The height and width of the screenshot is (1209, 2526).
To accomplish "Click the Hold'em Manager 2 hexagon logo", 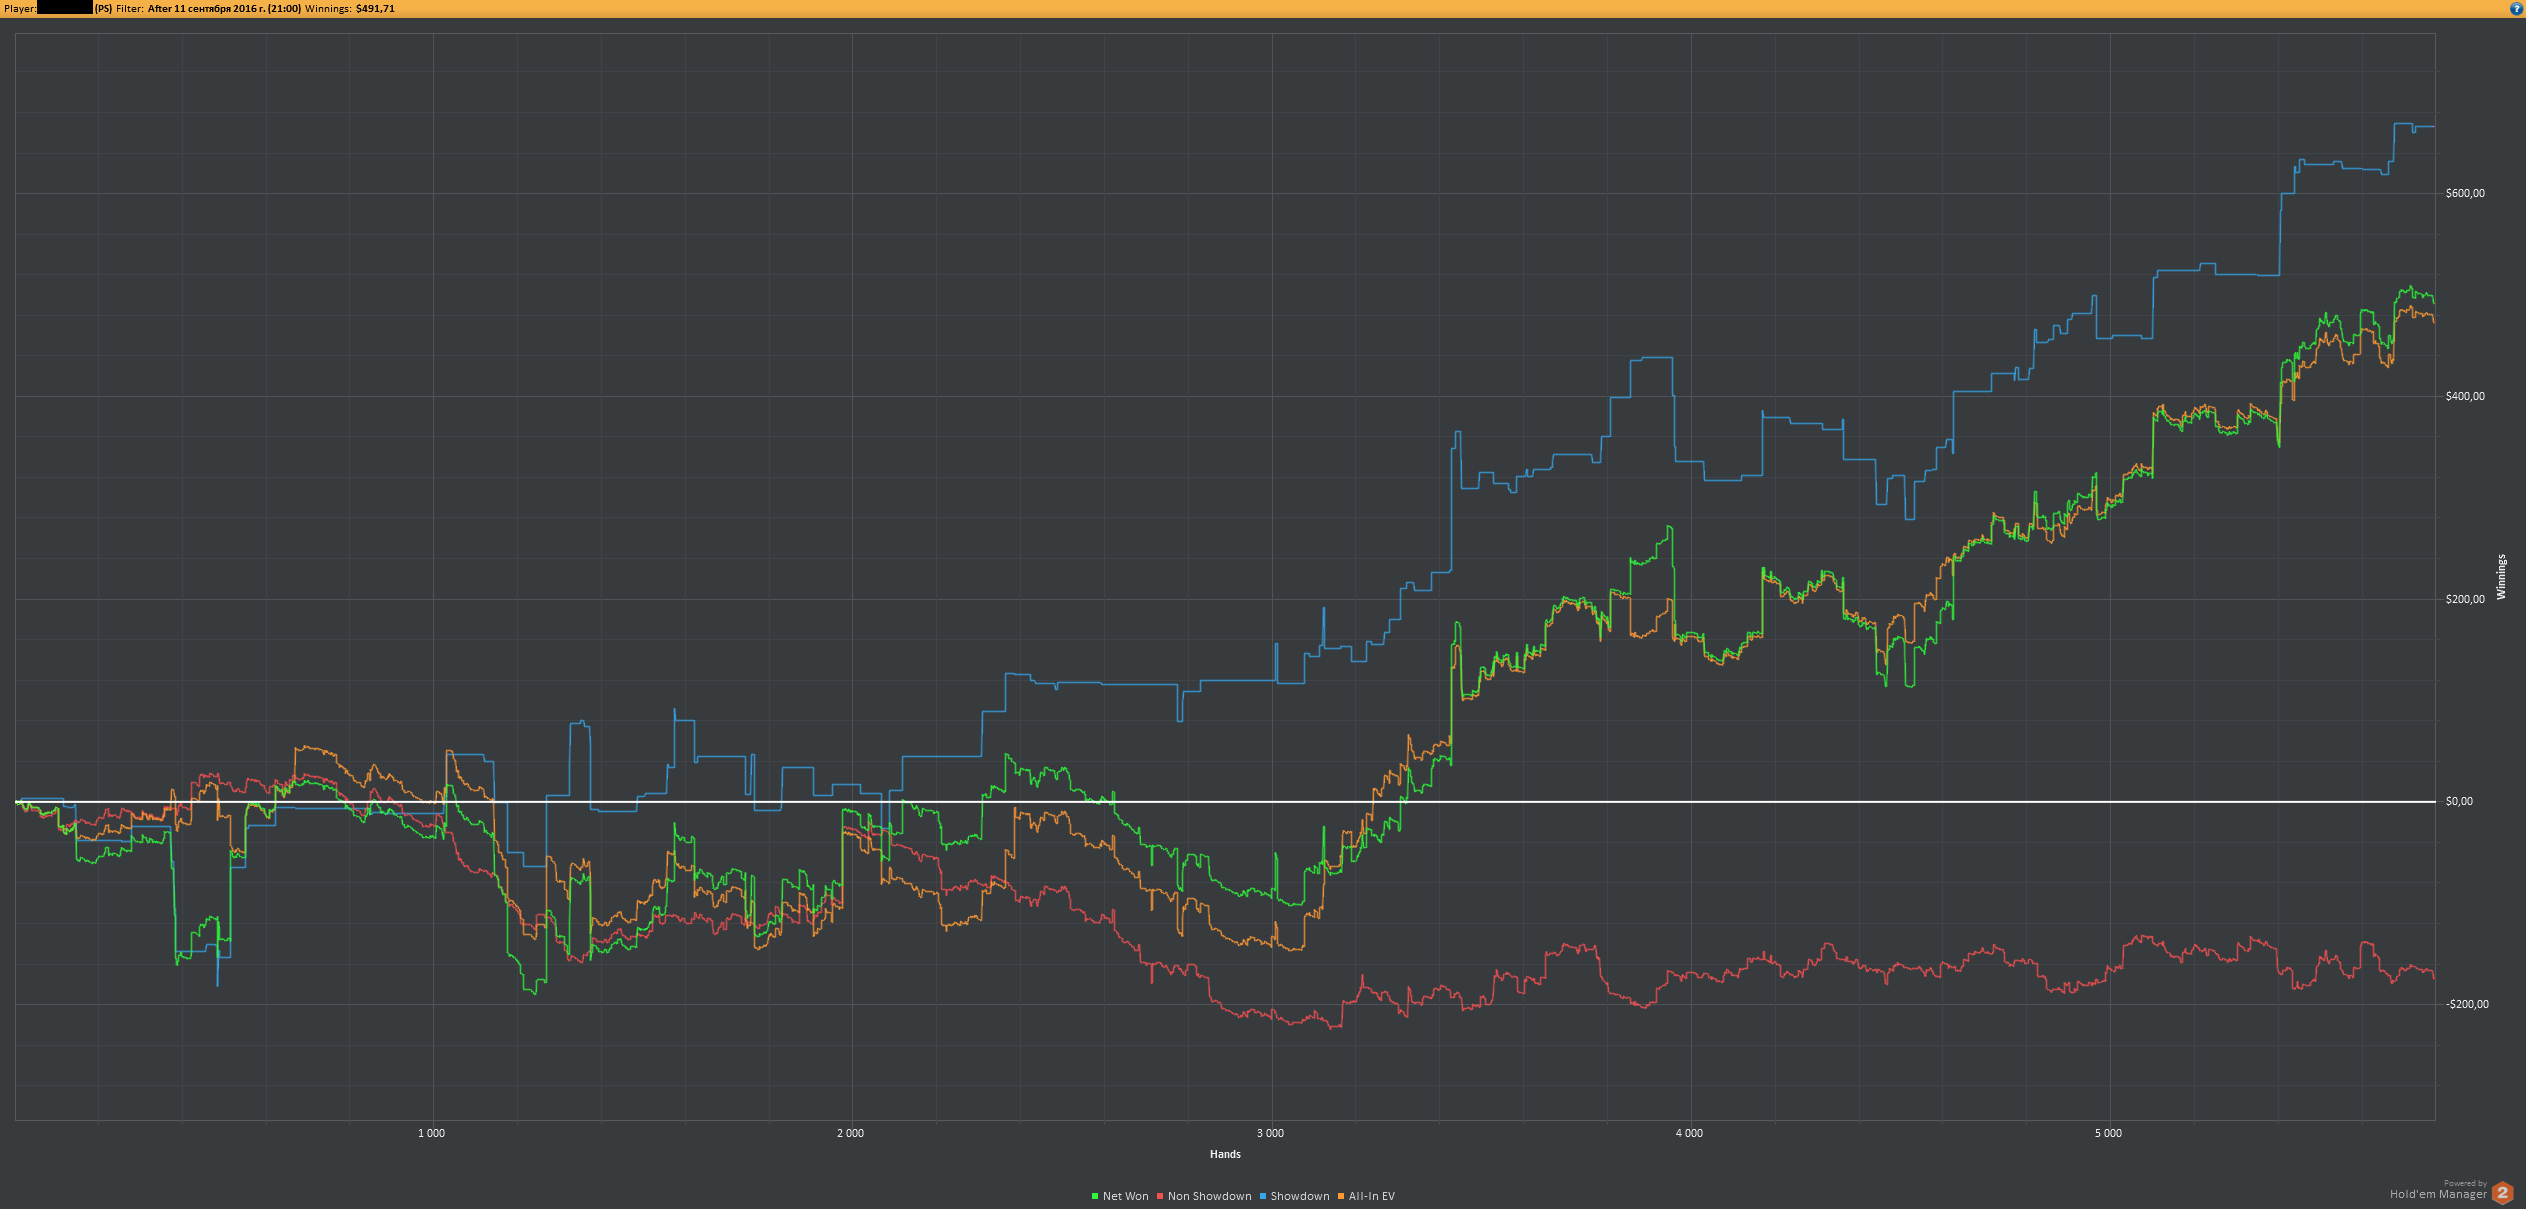I will point(2503,1192).
